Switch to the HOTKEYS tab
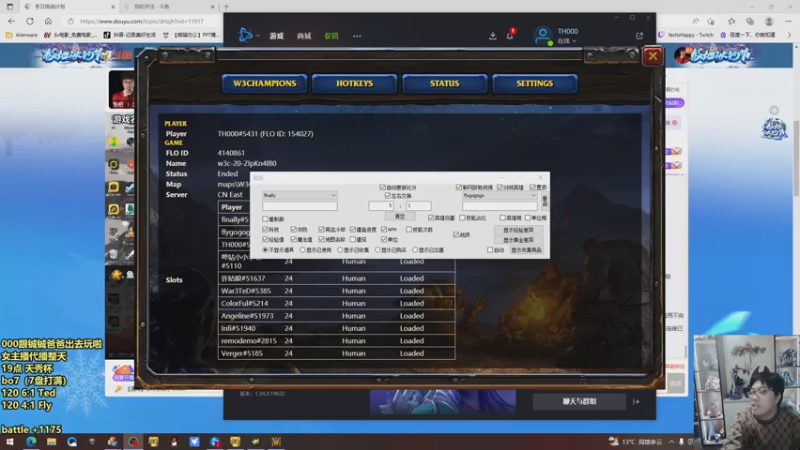 click(x=355, y=84)
